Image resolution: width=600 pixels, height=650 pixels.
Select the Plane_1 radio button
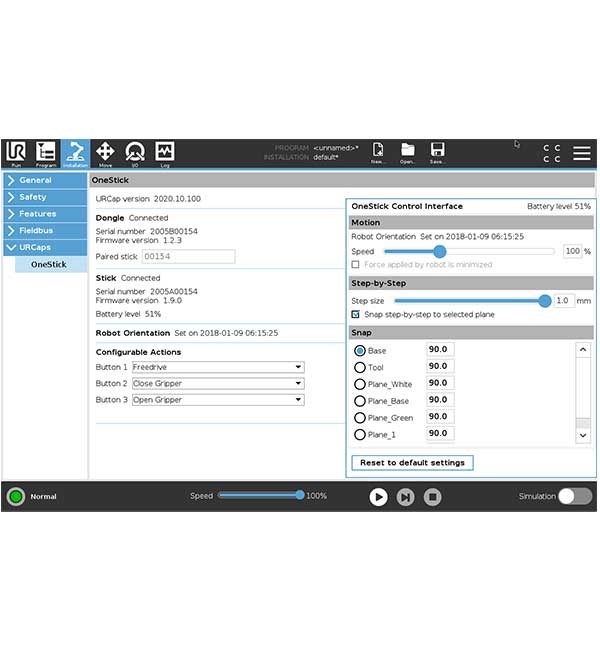[x=360, y=434]
